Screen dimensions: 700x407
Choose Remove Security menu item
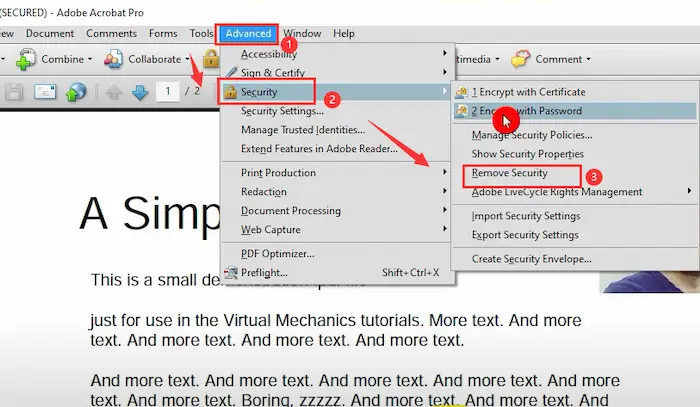[575, 173]
